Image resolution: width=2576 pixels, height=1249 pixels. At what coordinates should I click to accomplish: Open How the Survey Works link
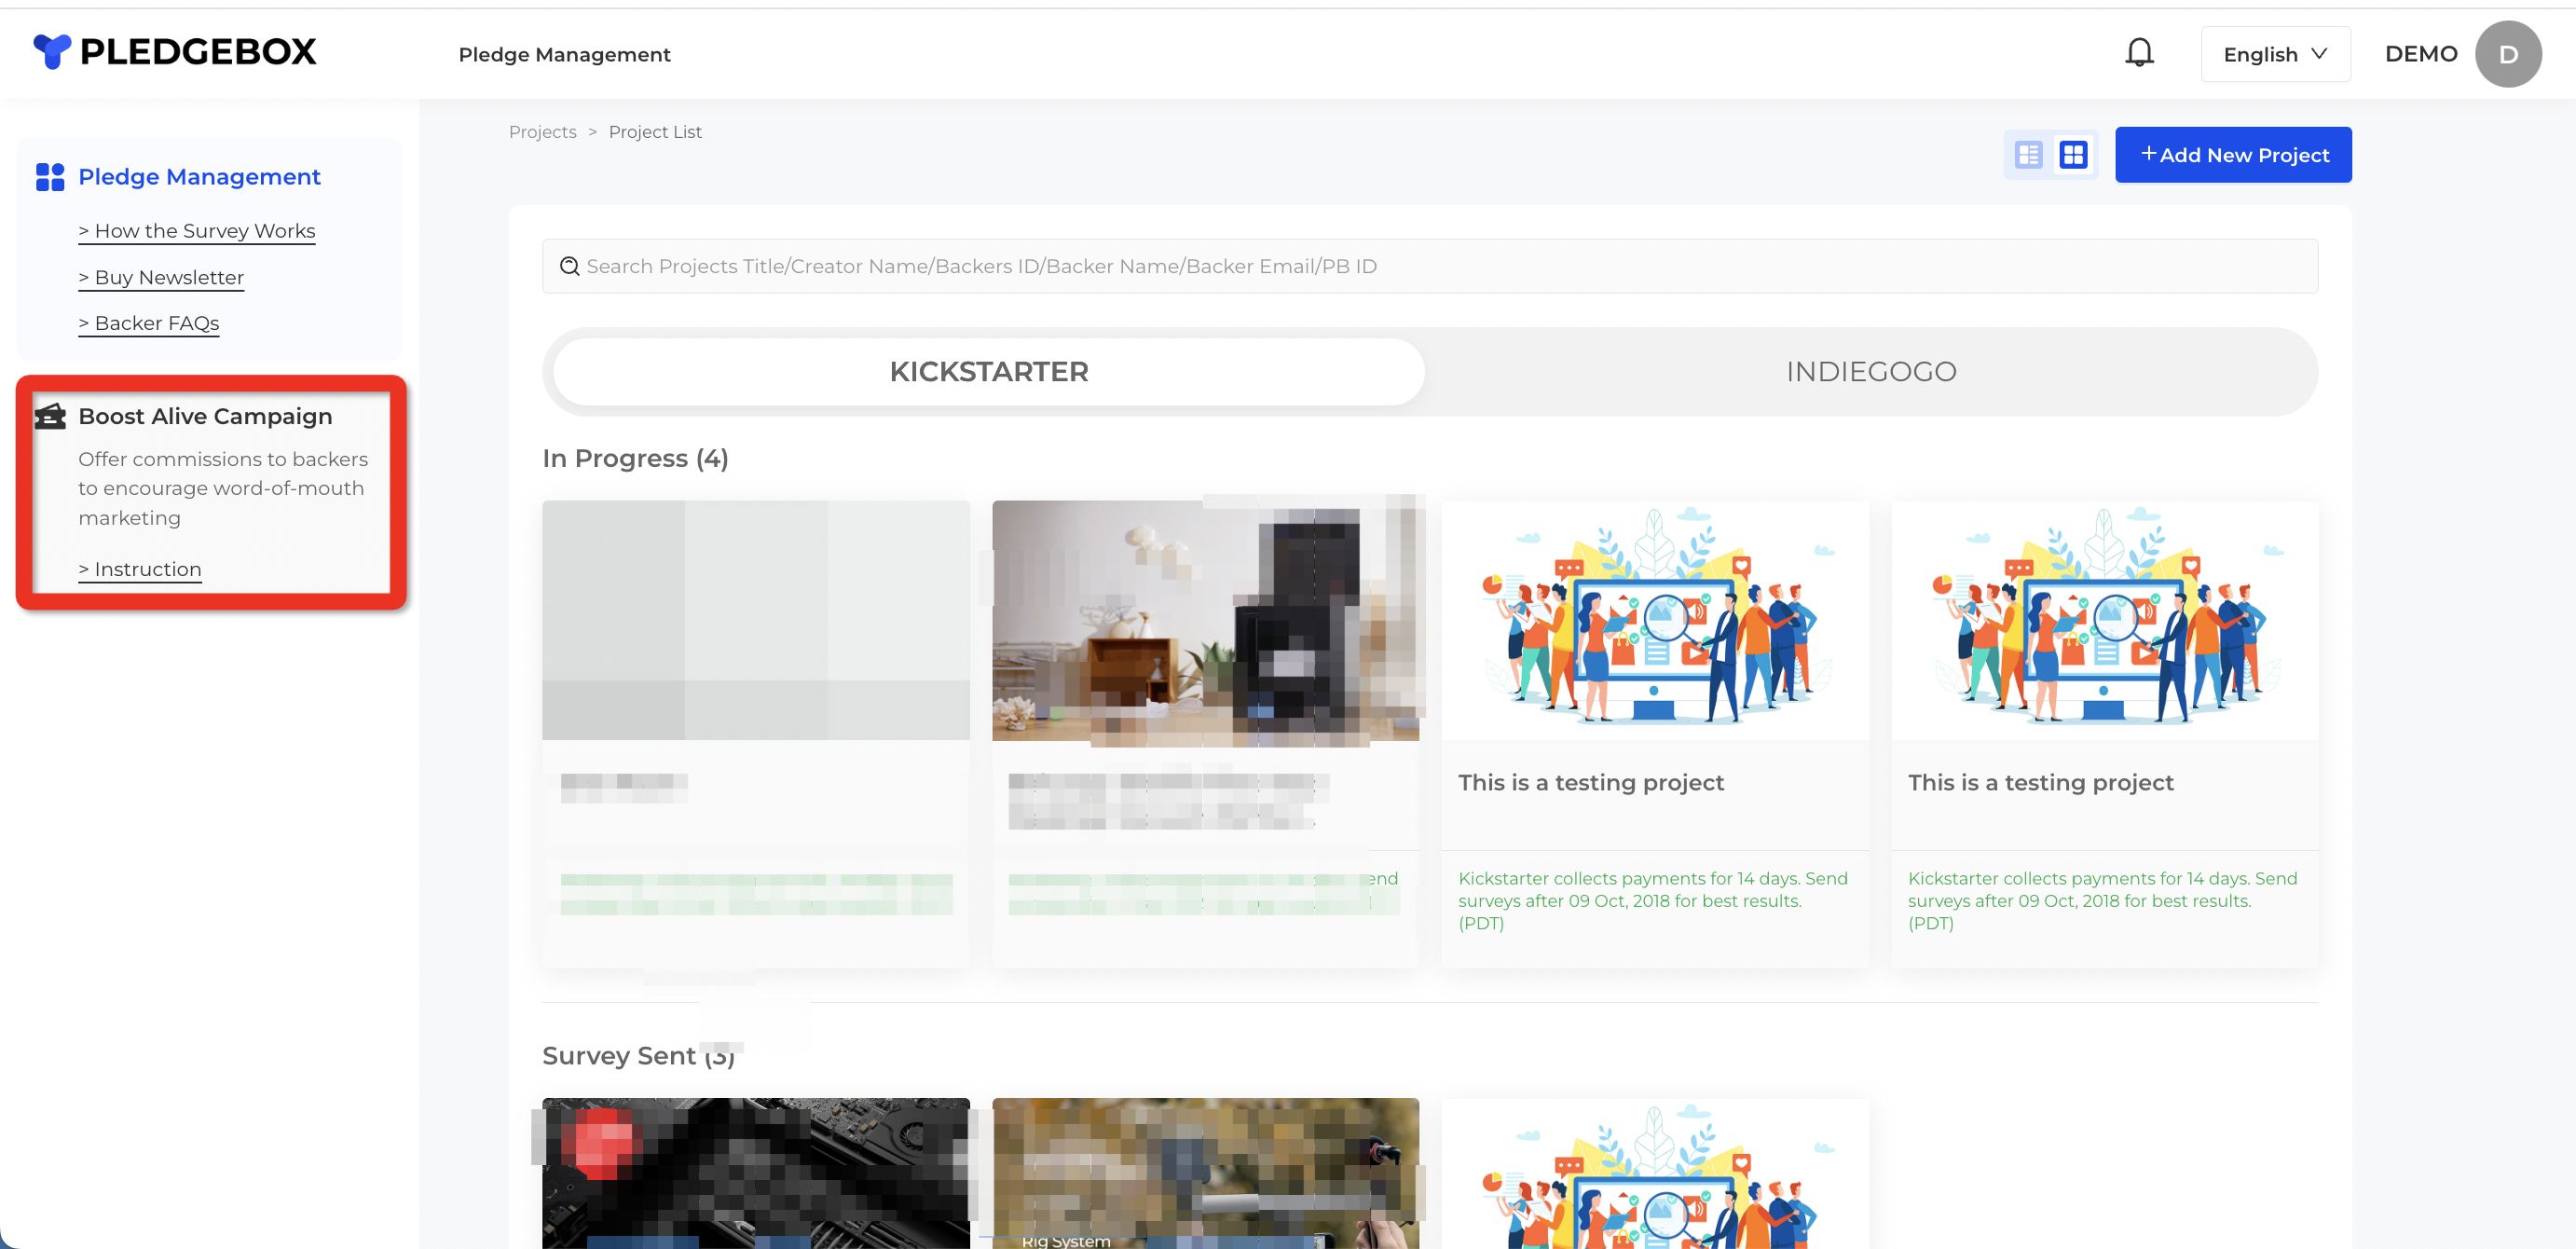click(197, 231)
